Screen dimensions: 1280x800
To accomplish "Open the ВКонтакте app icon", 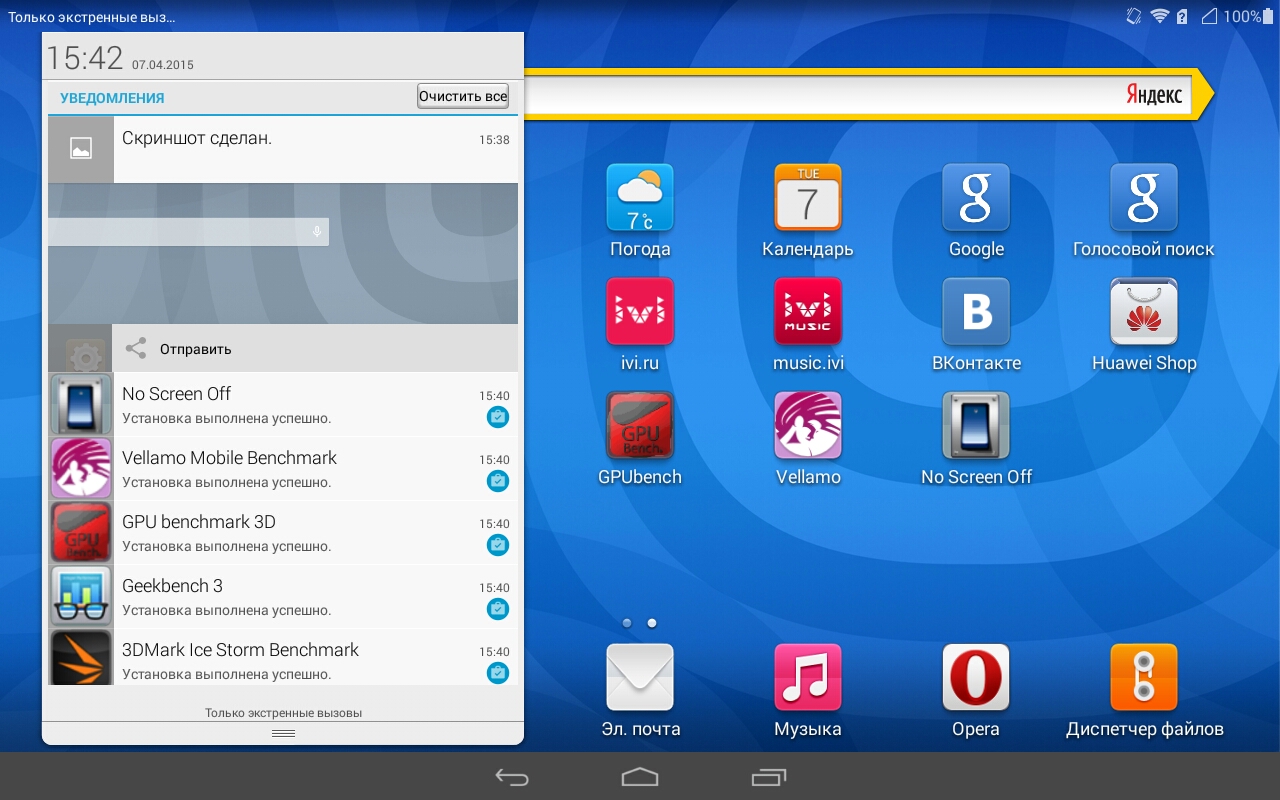I will (976, 312).
